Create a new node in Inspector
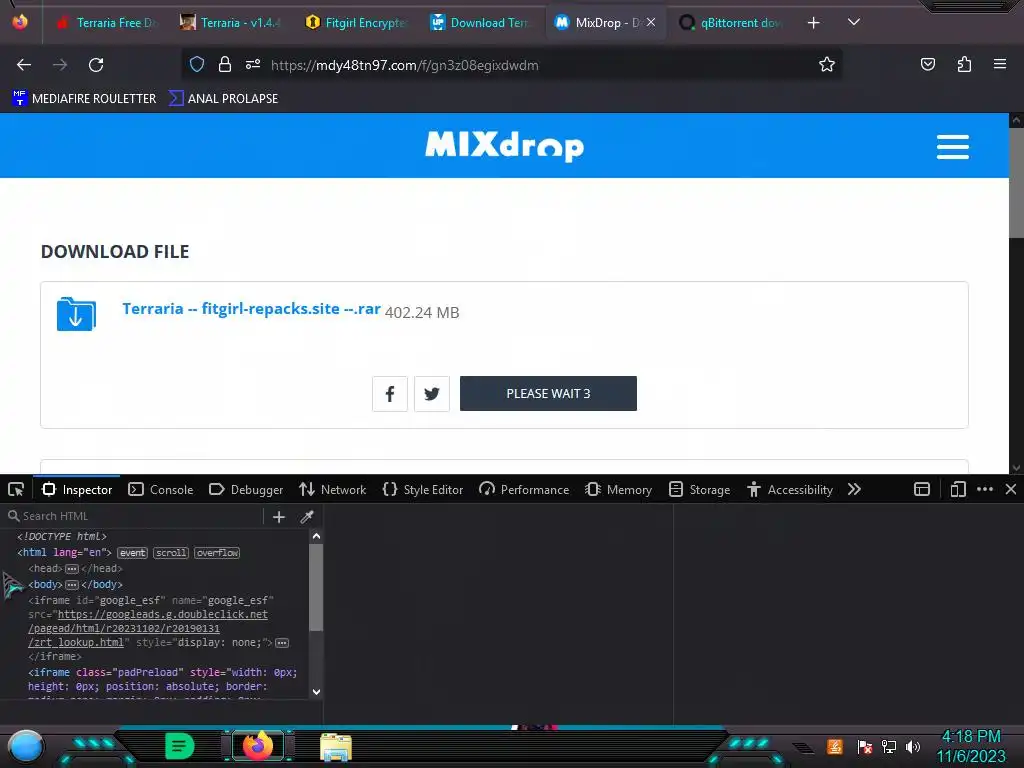The image size is (1024, 768). [279, 517]
